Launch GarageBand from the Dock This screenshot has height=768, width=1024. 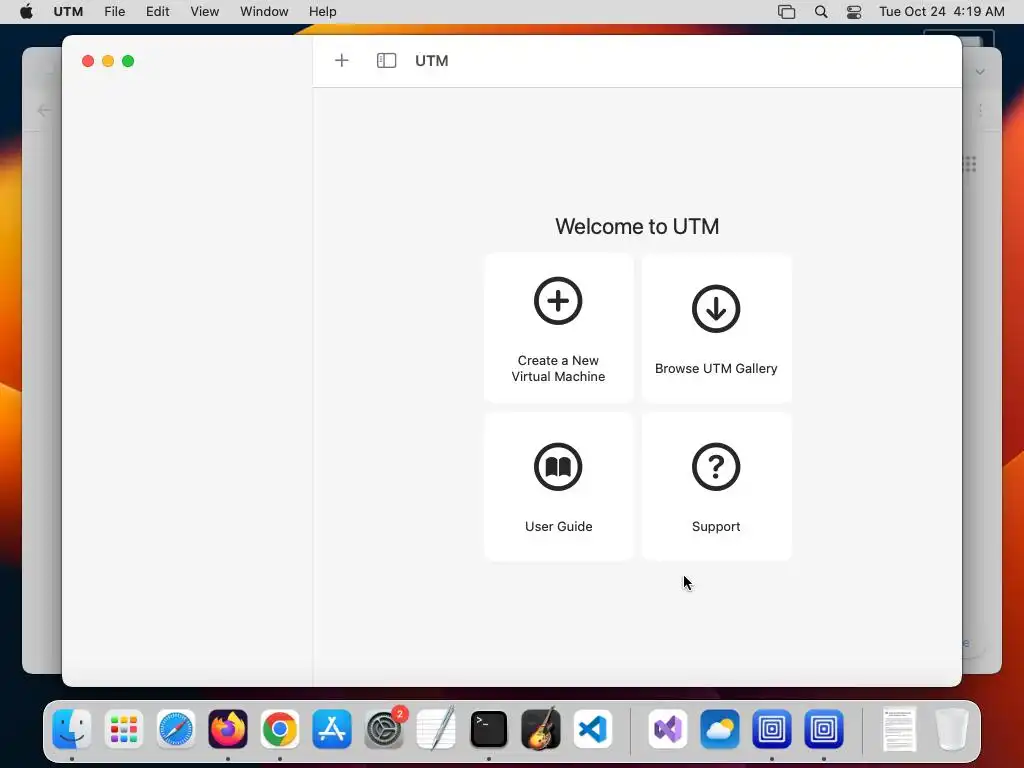coord(541,729)
